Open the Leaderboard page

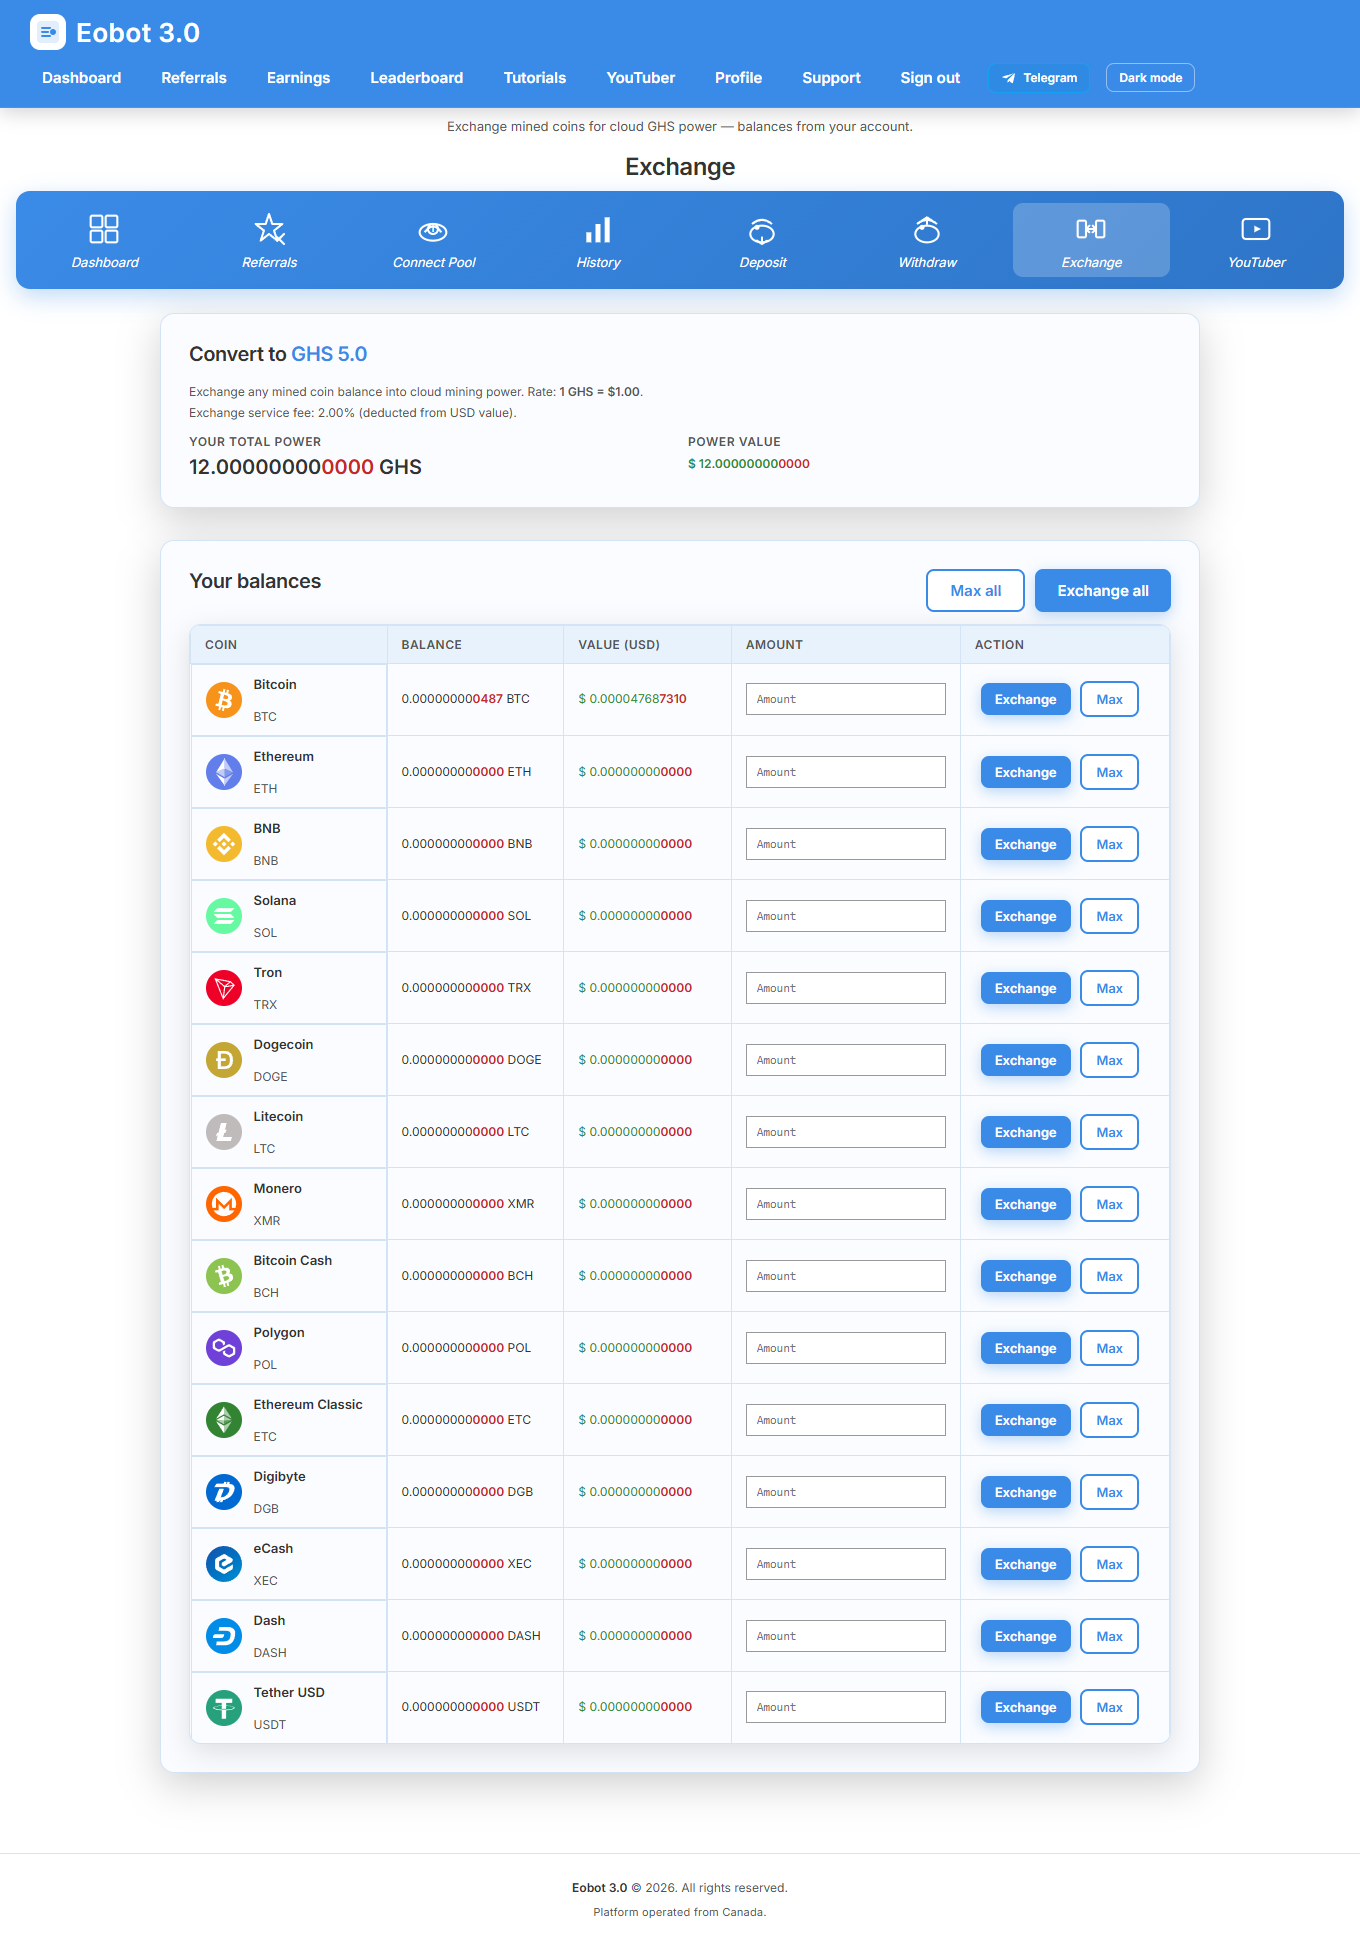(x=416, y=78)
